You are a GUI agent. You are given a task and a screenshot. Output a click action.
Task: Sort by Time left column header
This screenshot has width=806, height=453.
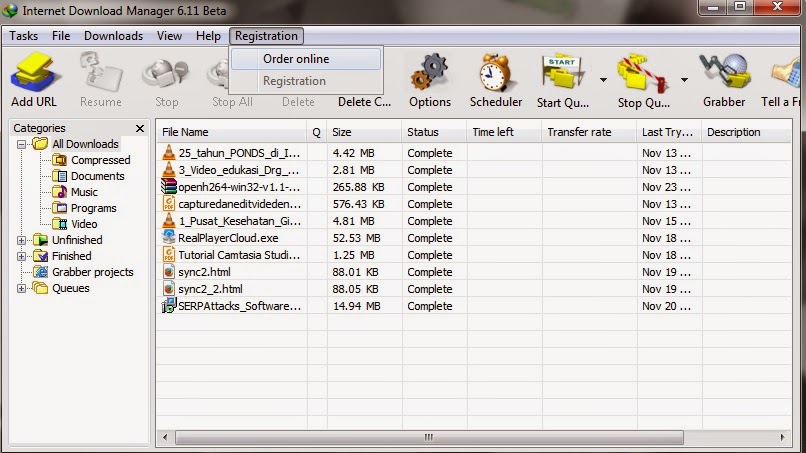pos(504,132)
